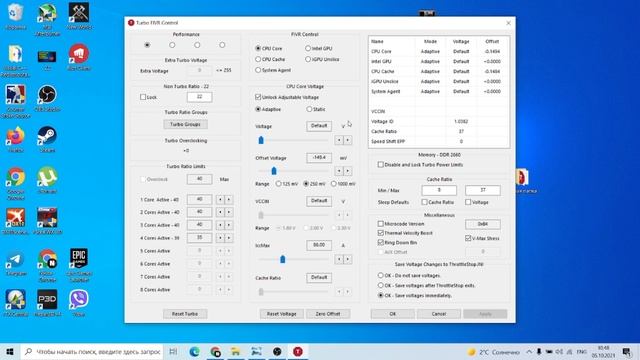The image size is (640, 360).
Task: Select the System Agent radio button
Action: pos(258,70)
